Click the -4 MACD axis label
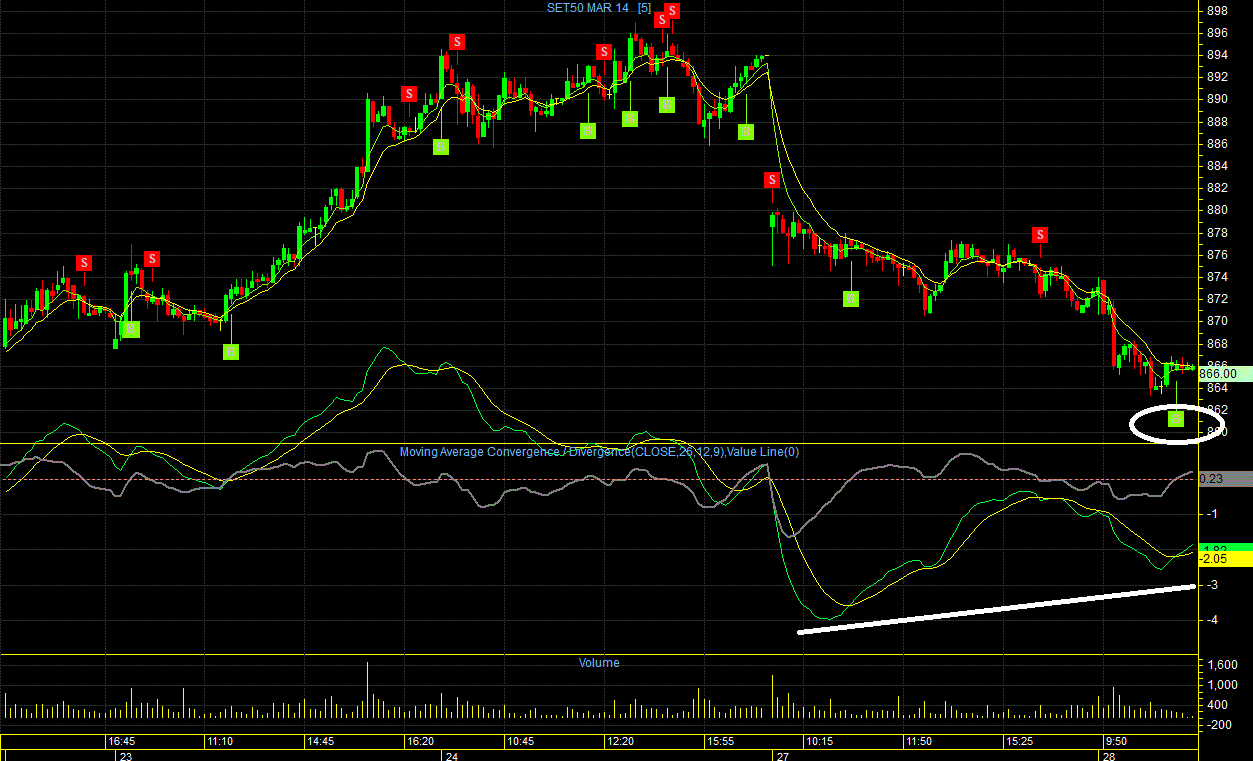 [1212, 621]
